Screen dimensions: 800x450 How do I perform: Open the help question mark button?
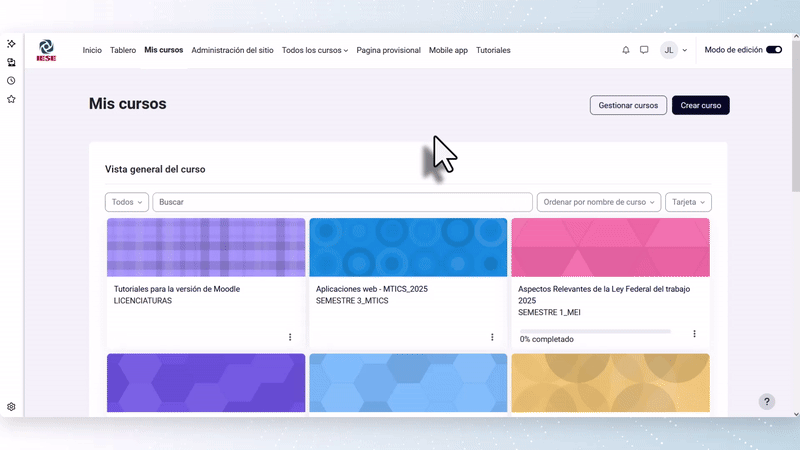(767, 402)
